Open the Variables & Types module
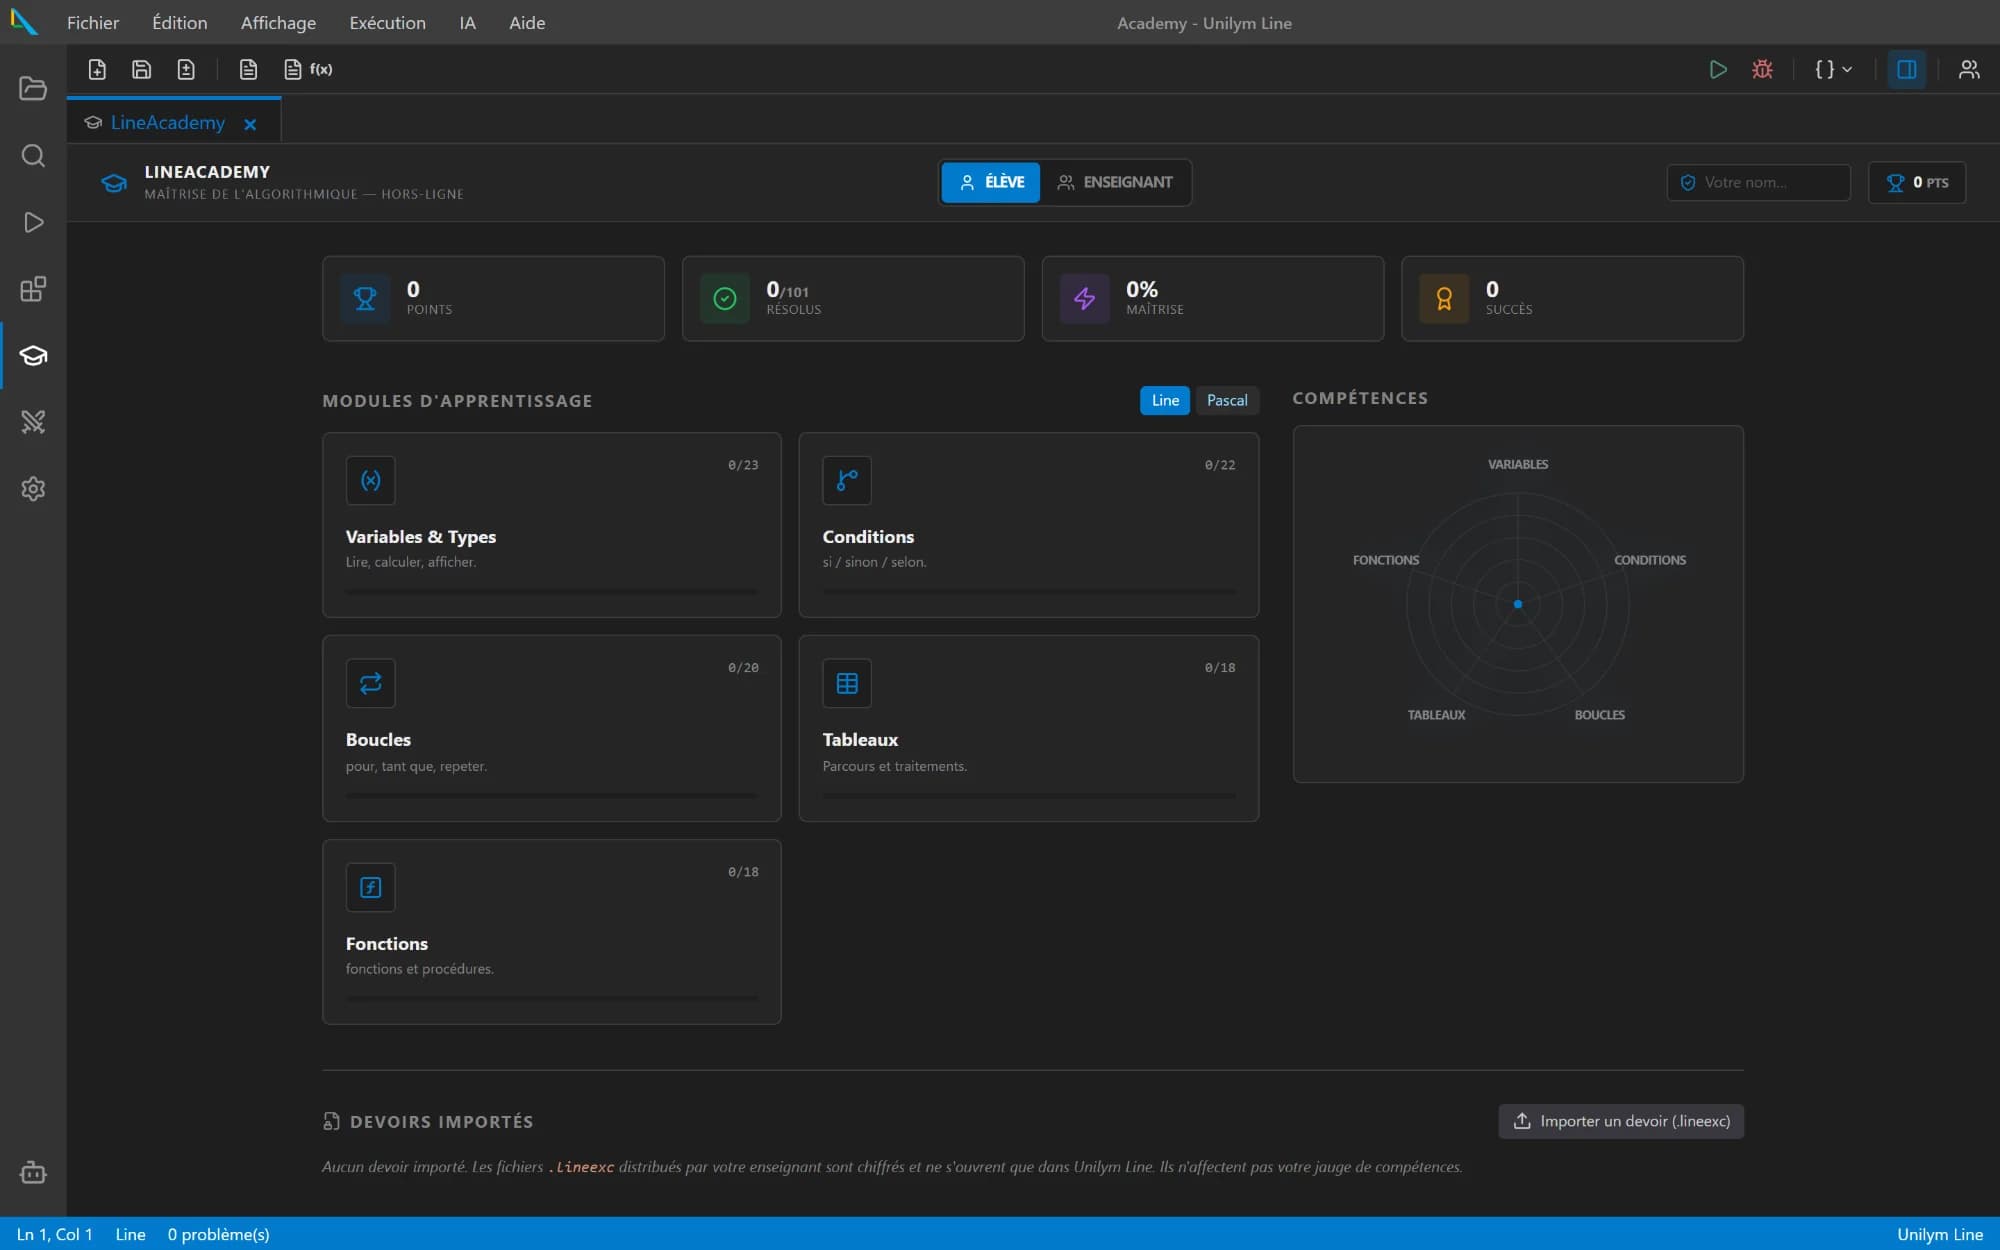The image size is (2000, 1250). click(551, 524)
